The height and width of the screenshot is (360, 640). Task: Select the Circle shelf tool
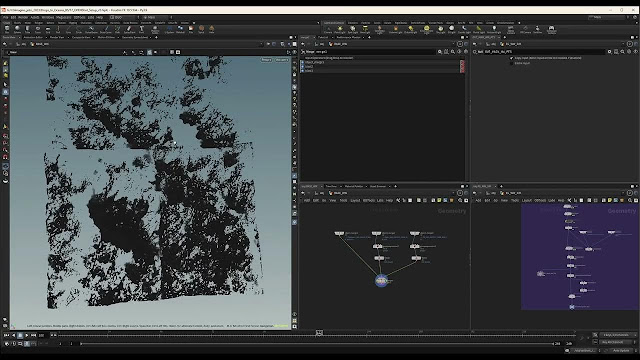[78, 29]
